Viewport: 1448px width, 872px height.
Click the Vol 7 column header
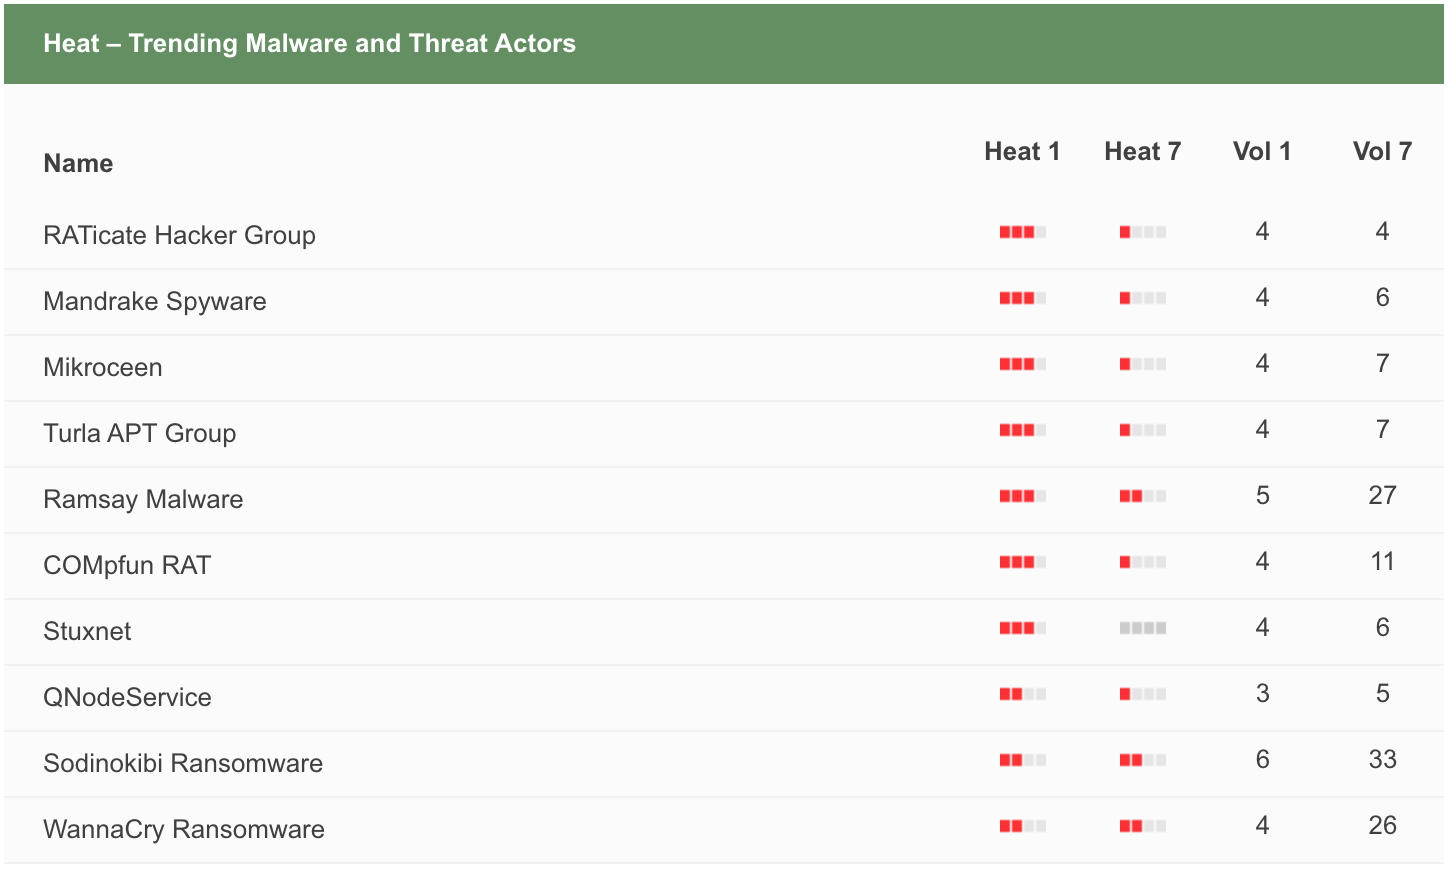(1382, 151)
